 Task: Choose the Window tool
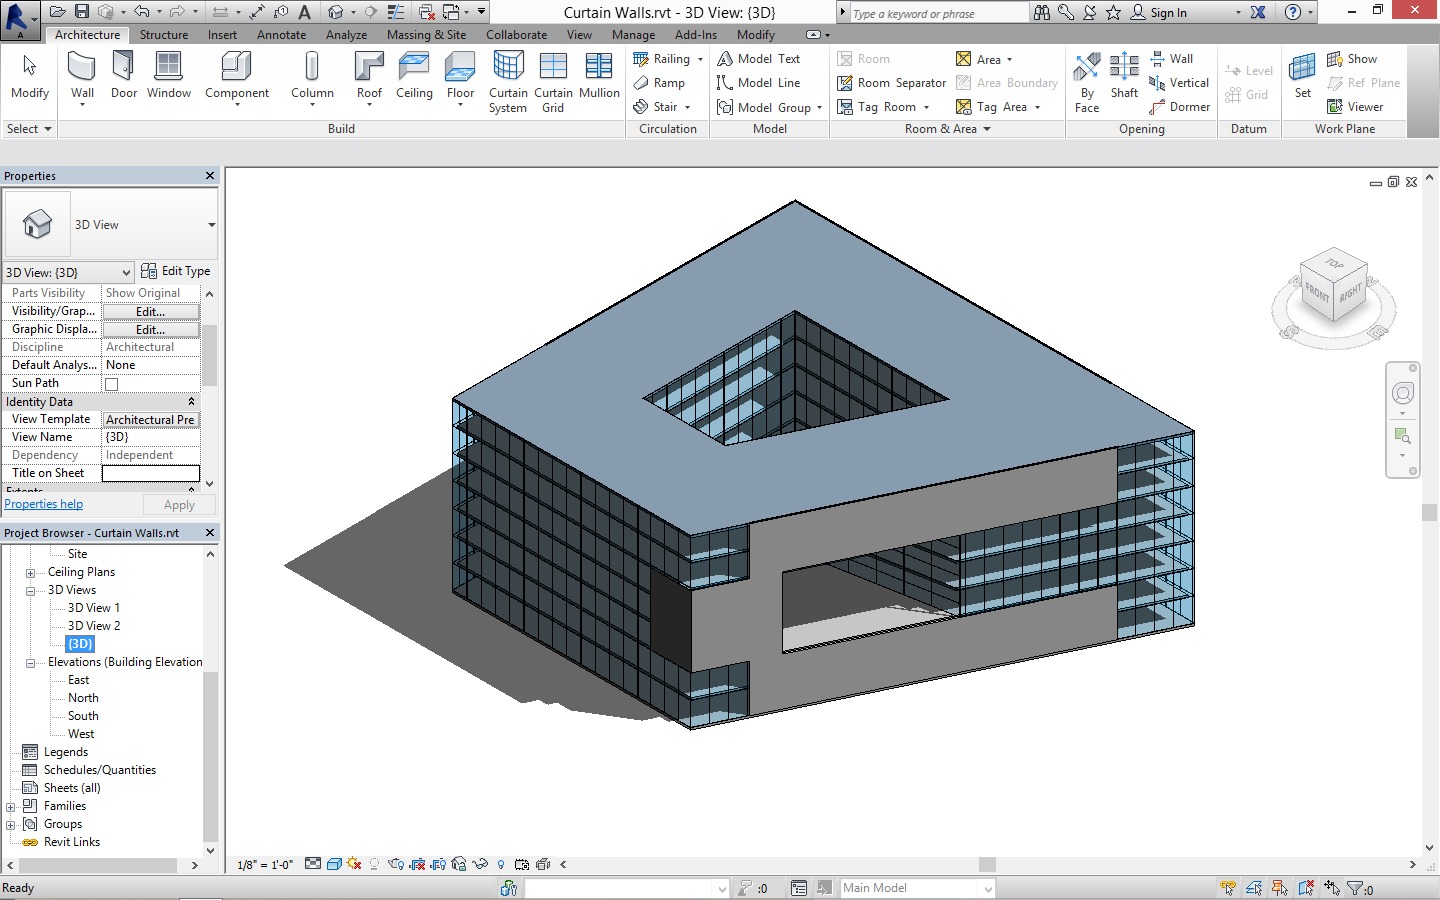[168, 68]
